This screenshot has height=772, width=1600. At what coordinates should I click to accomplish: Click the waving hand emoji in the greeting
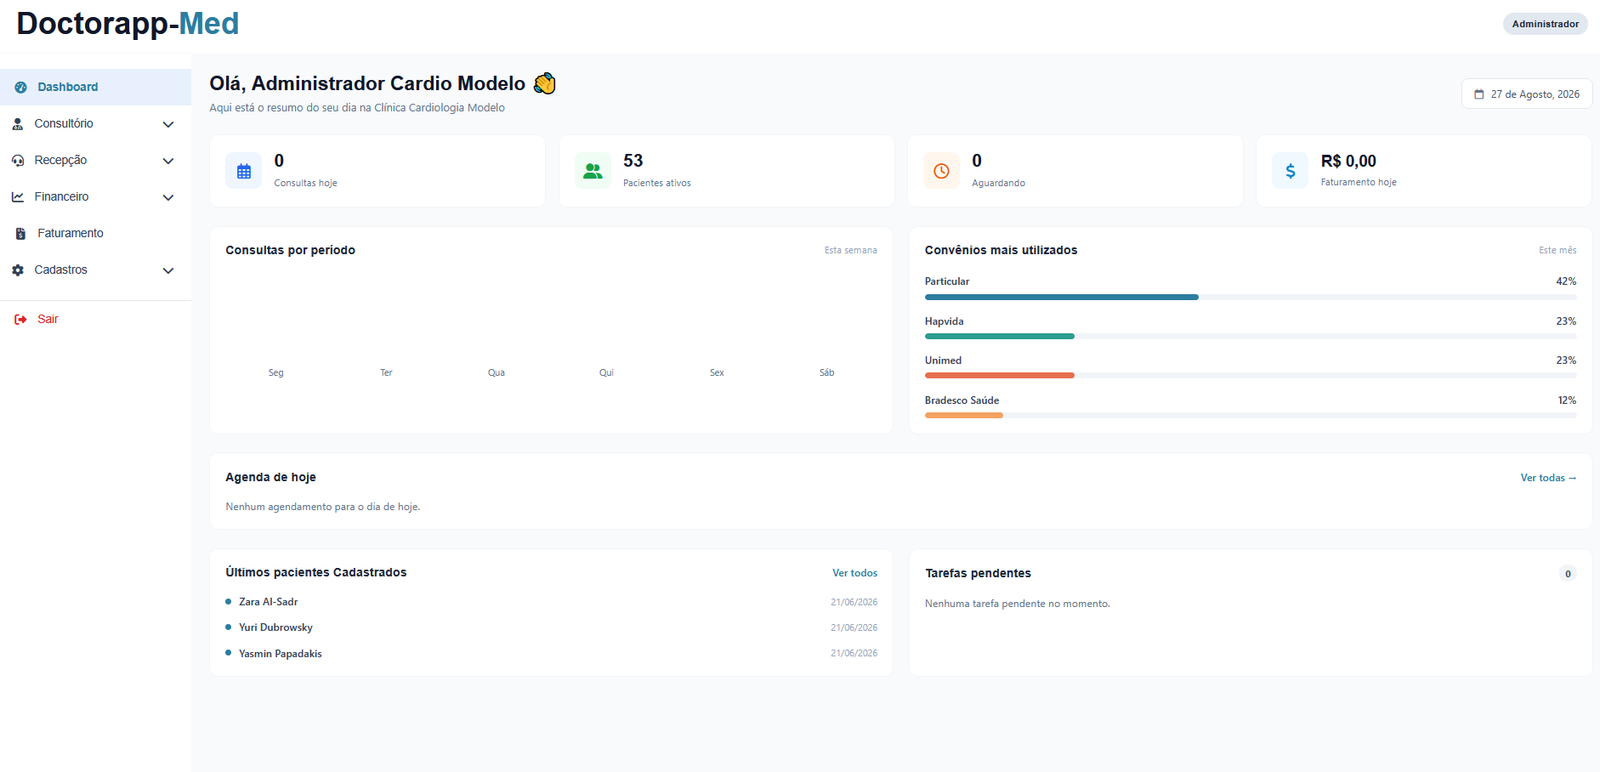[545, 83]
